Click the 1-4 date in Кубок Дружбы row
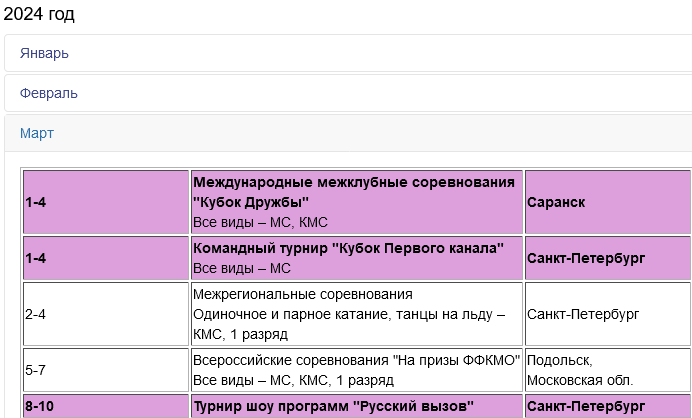Viewport: 692px width, 418px height. point(36,202)
